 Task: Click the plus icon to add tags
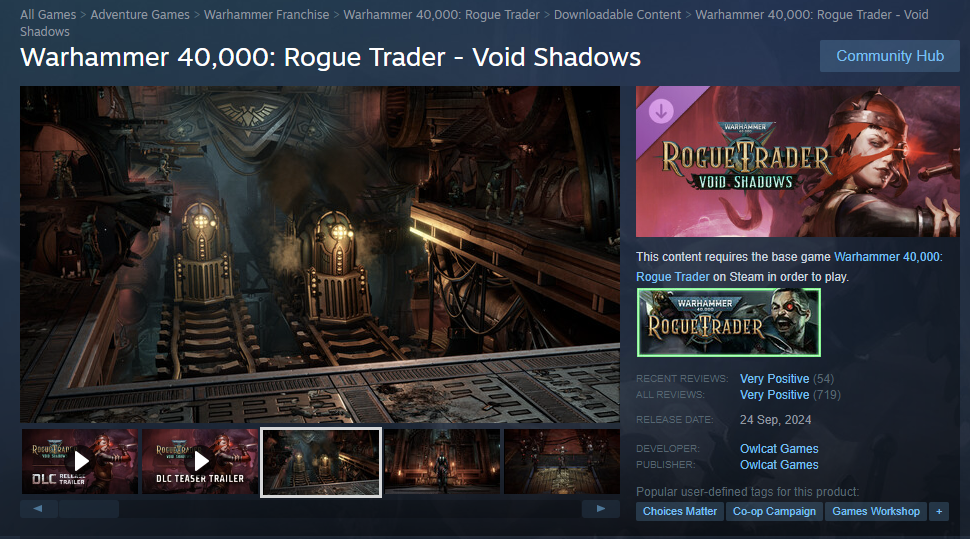pos(939,511)
